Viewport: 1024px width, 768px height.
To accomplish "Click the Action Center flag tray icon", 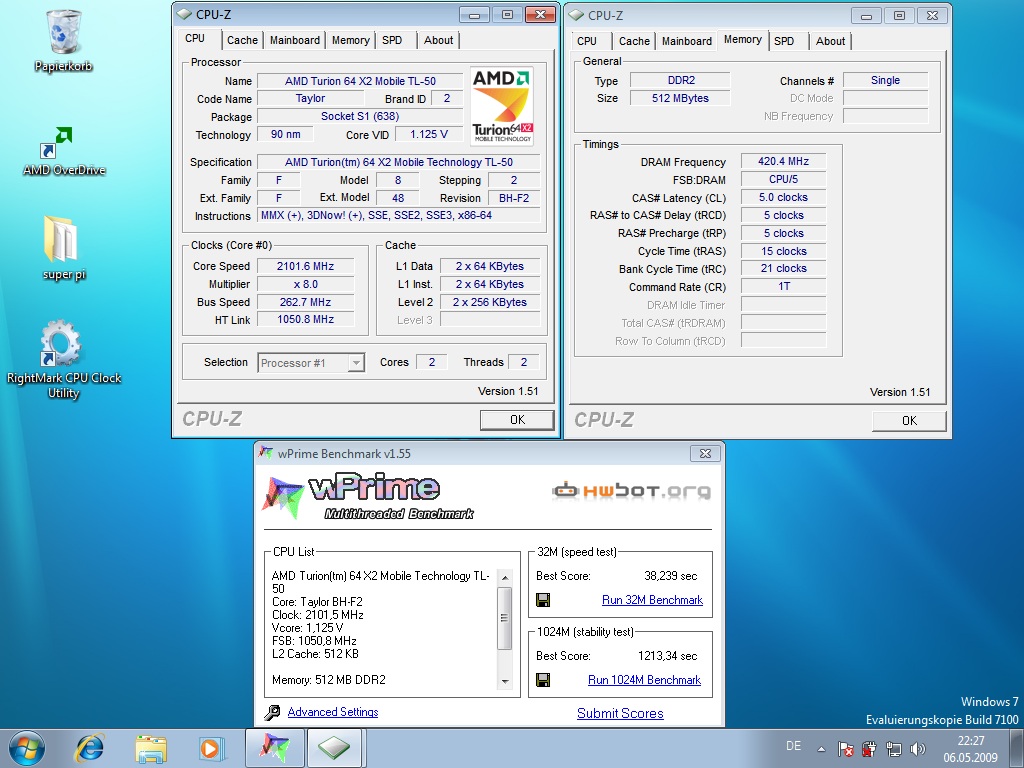I will pyautogui.click(x=845, y=748).
